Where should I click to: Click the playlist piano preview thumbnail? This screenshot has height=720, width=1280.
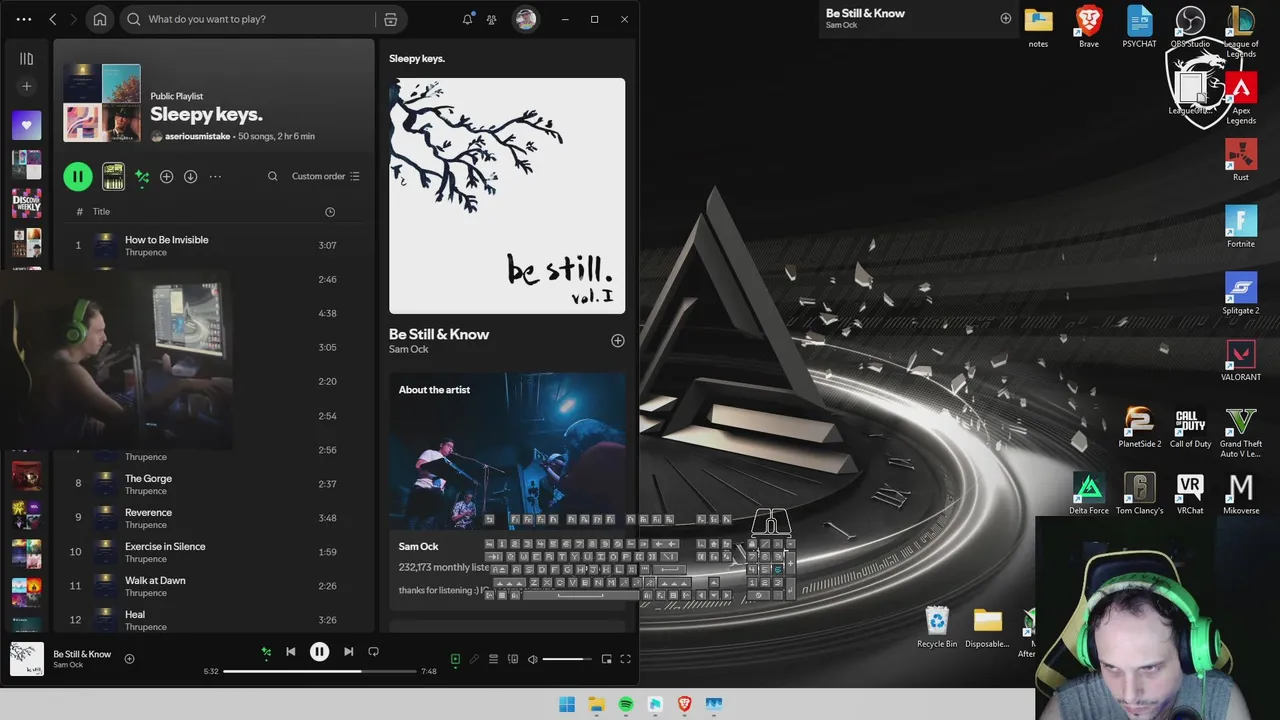click(113, 177)
